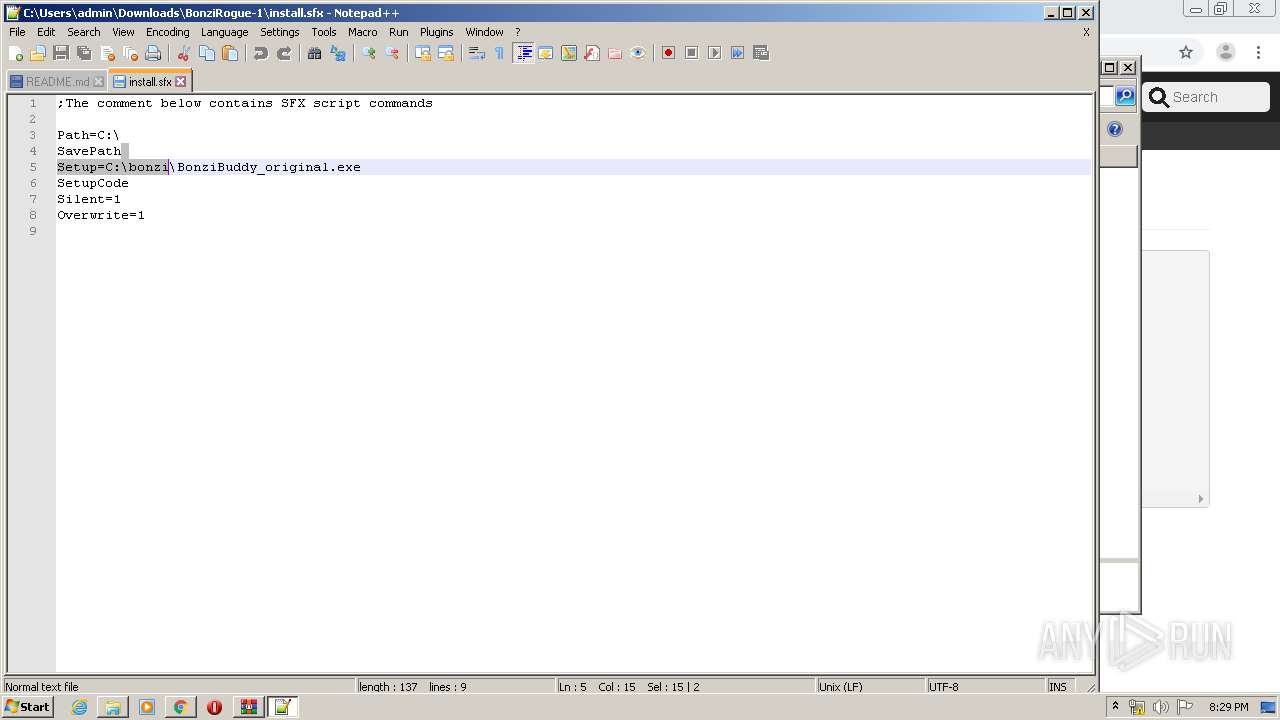
Task: Click the Zoom Out toolbar icon
Action: (392, 53)
